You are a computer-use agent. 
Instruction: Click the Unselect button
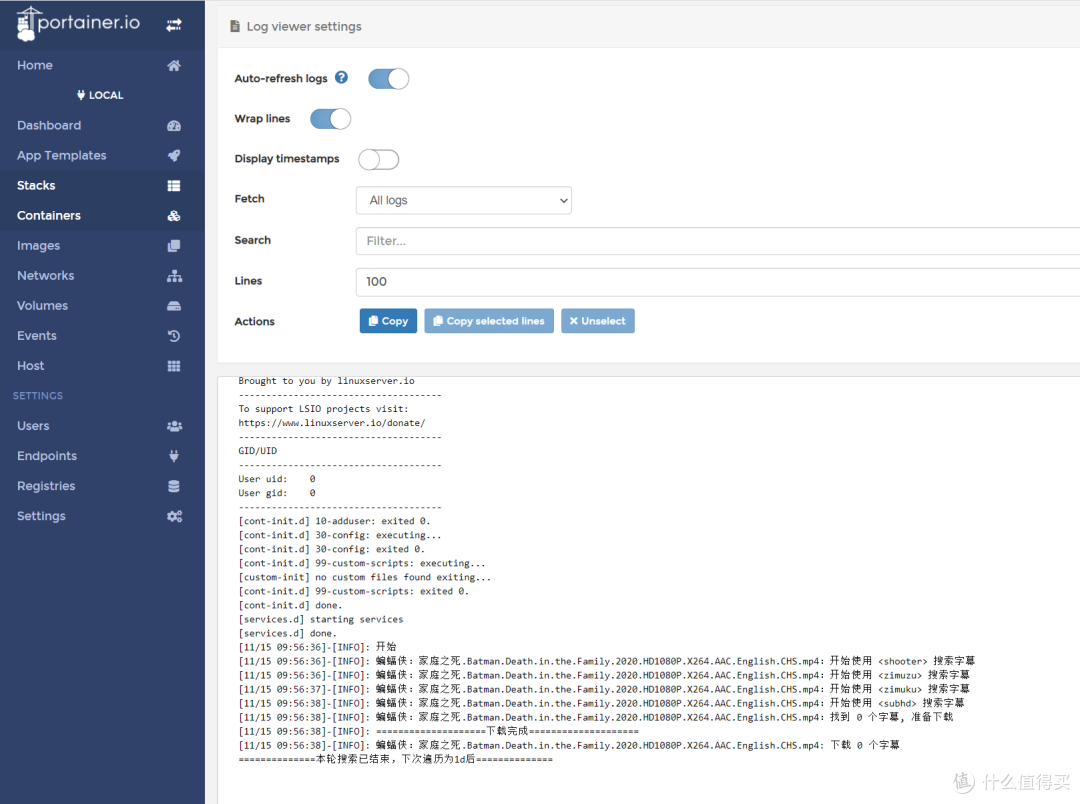point(598,321)
